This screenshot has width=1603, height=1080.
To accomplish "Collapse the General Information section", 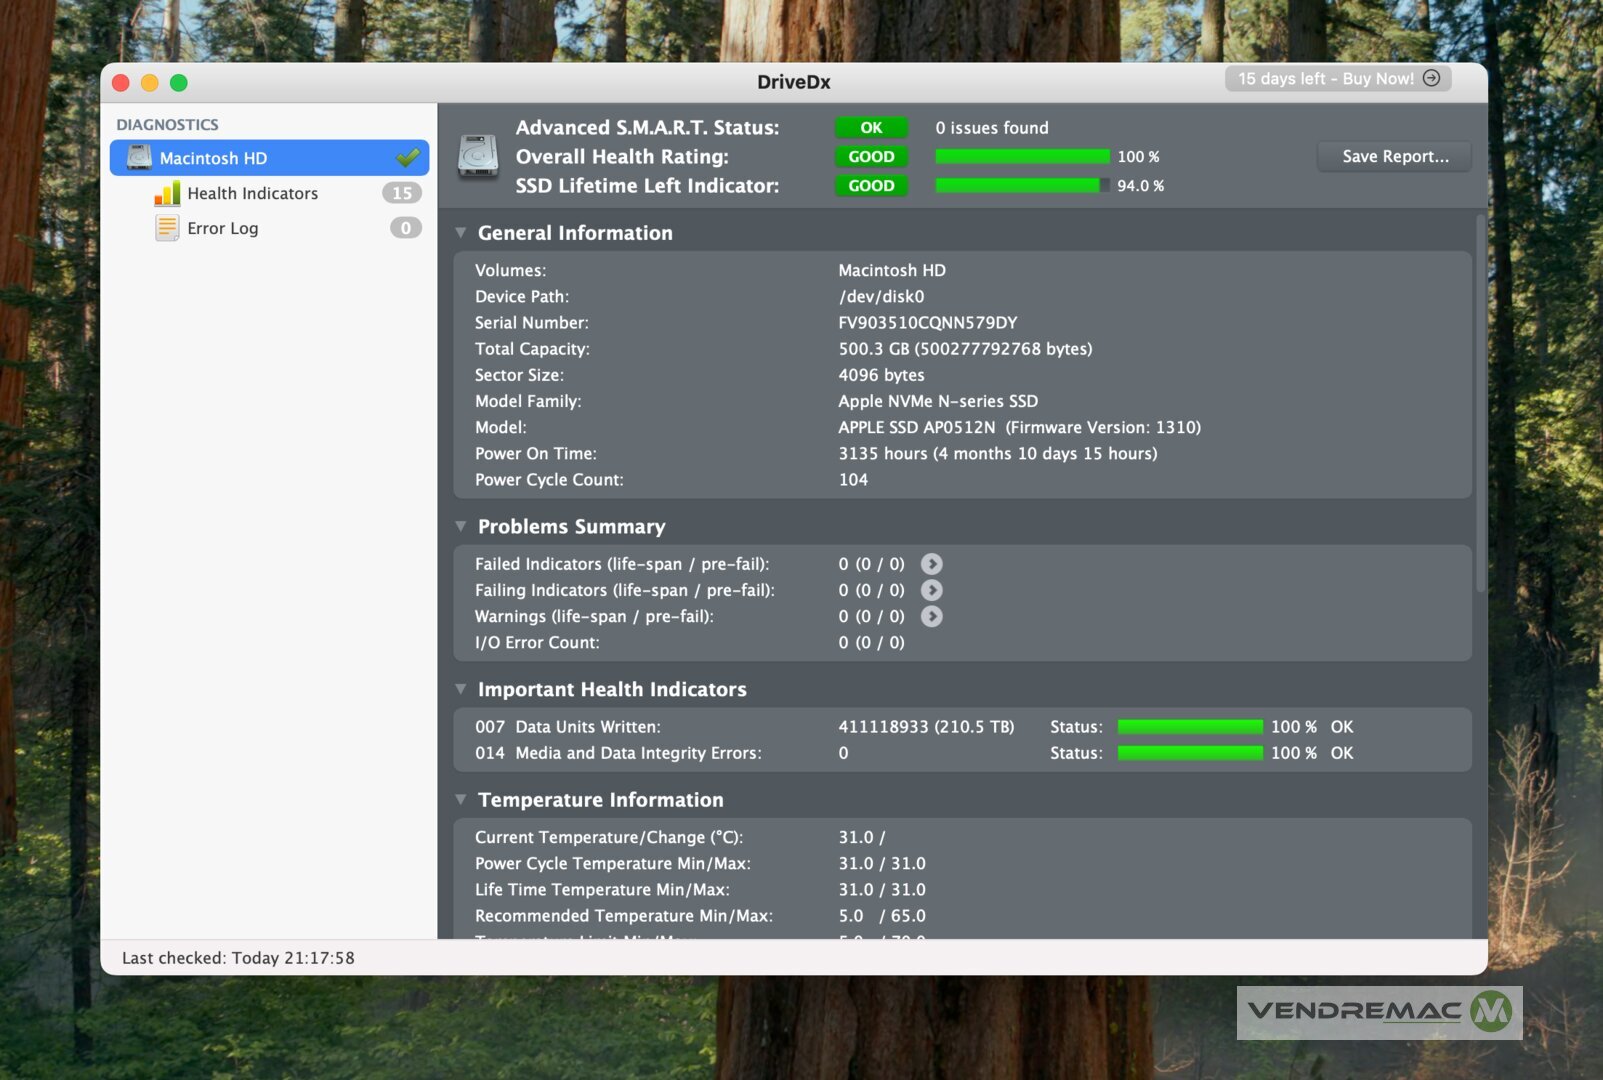I will pos(461,233).
